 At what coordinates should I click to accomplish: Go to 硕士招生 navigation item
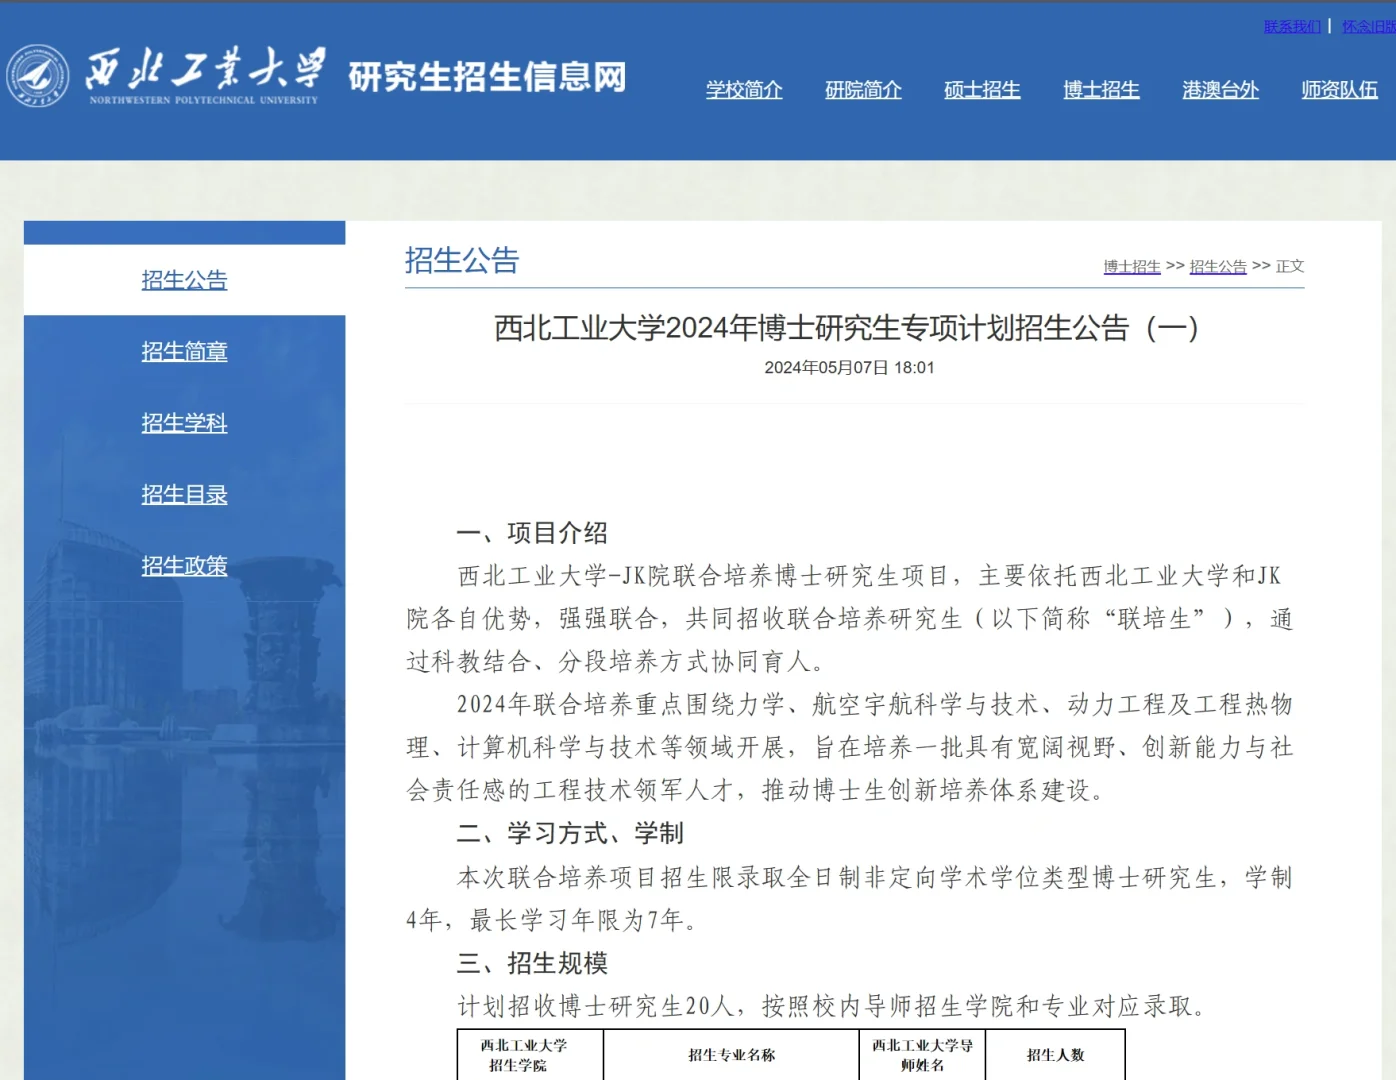pos(982,90)
